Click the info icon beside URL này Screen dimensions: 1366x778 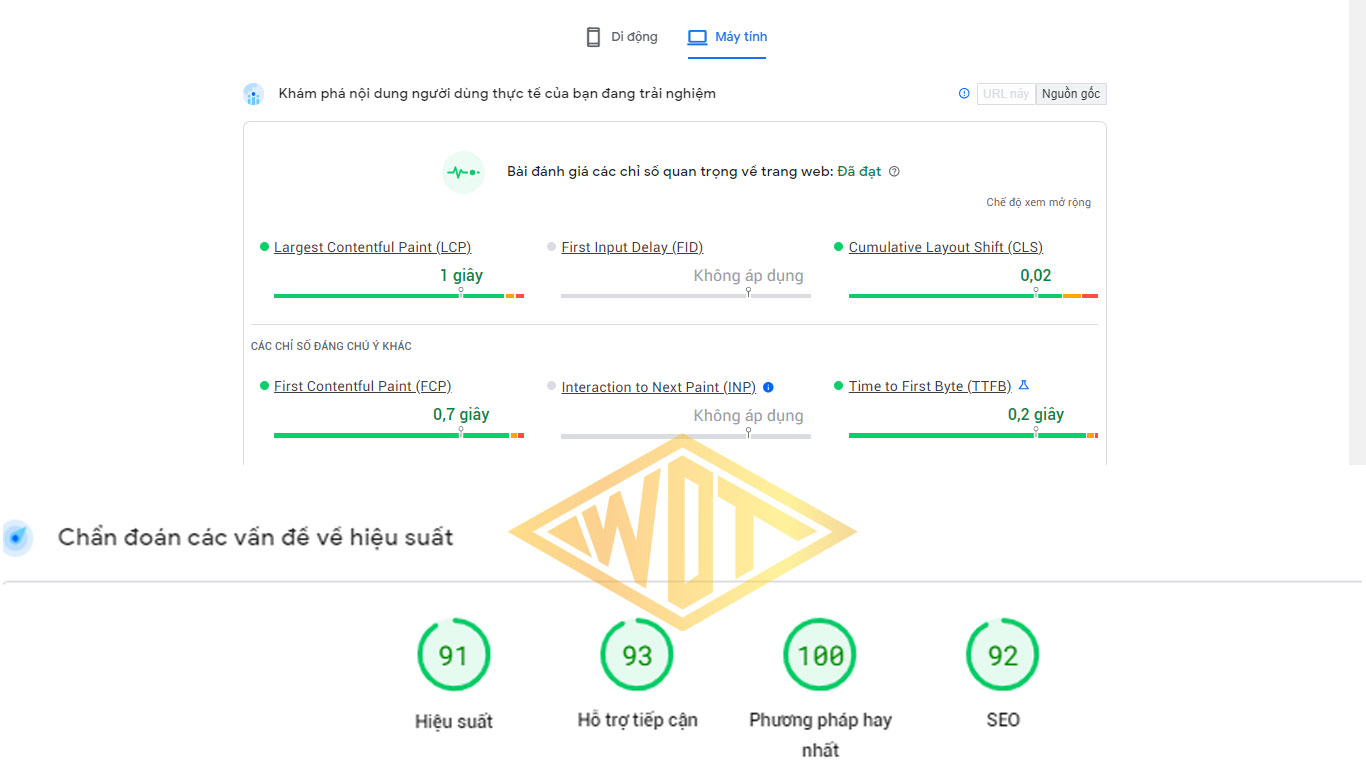click(x=964, y=94)
